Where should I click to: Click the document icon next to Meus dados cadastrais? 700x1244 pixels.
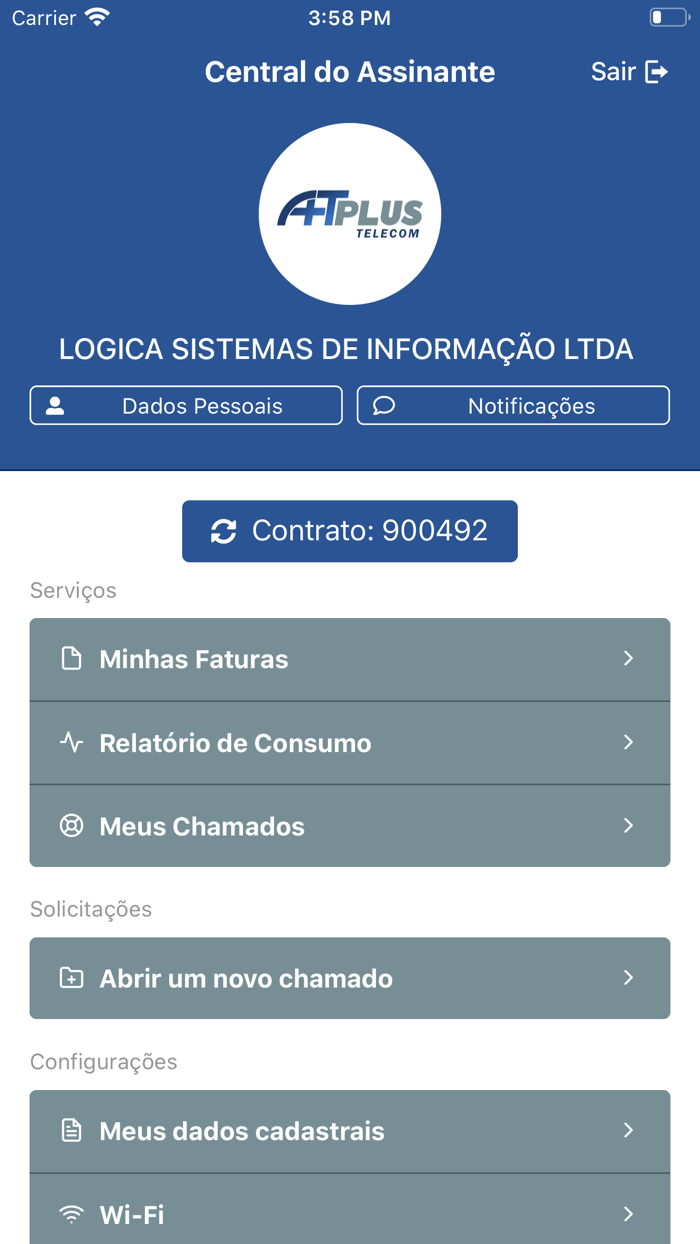pyautogui.click(x=70, y=1131)
